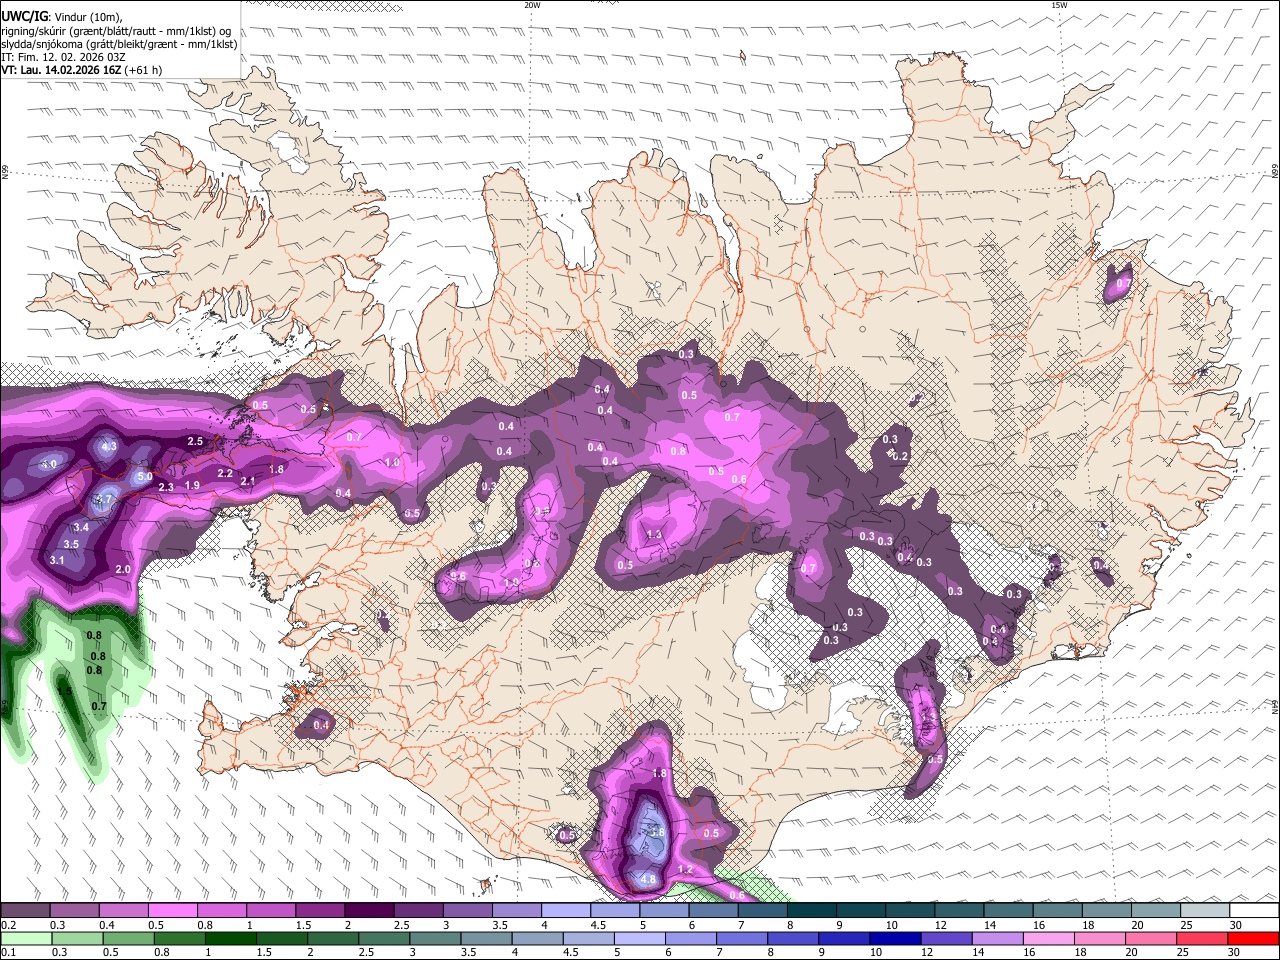Click the 'slydda/snjókoma' legend description line
The height and width of the screenshot is (960, 1280).
click(x=119, y=43)
